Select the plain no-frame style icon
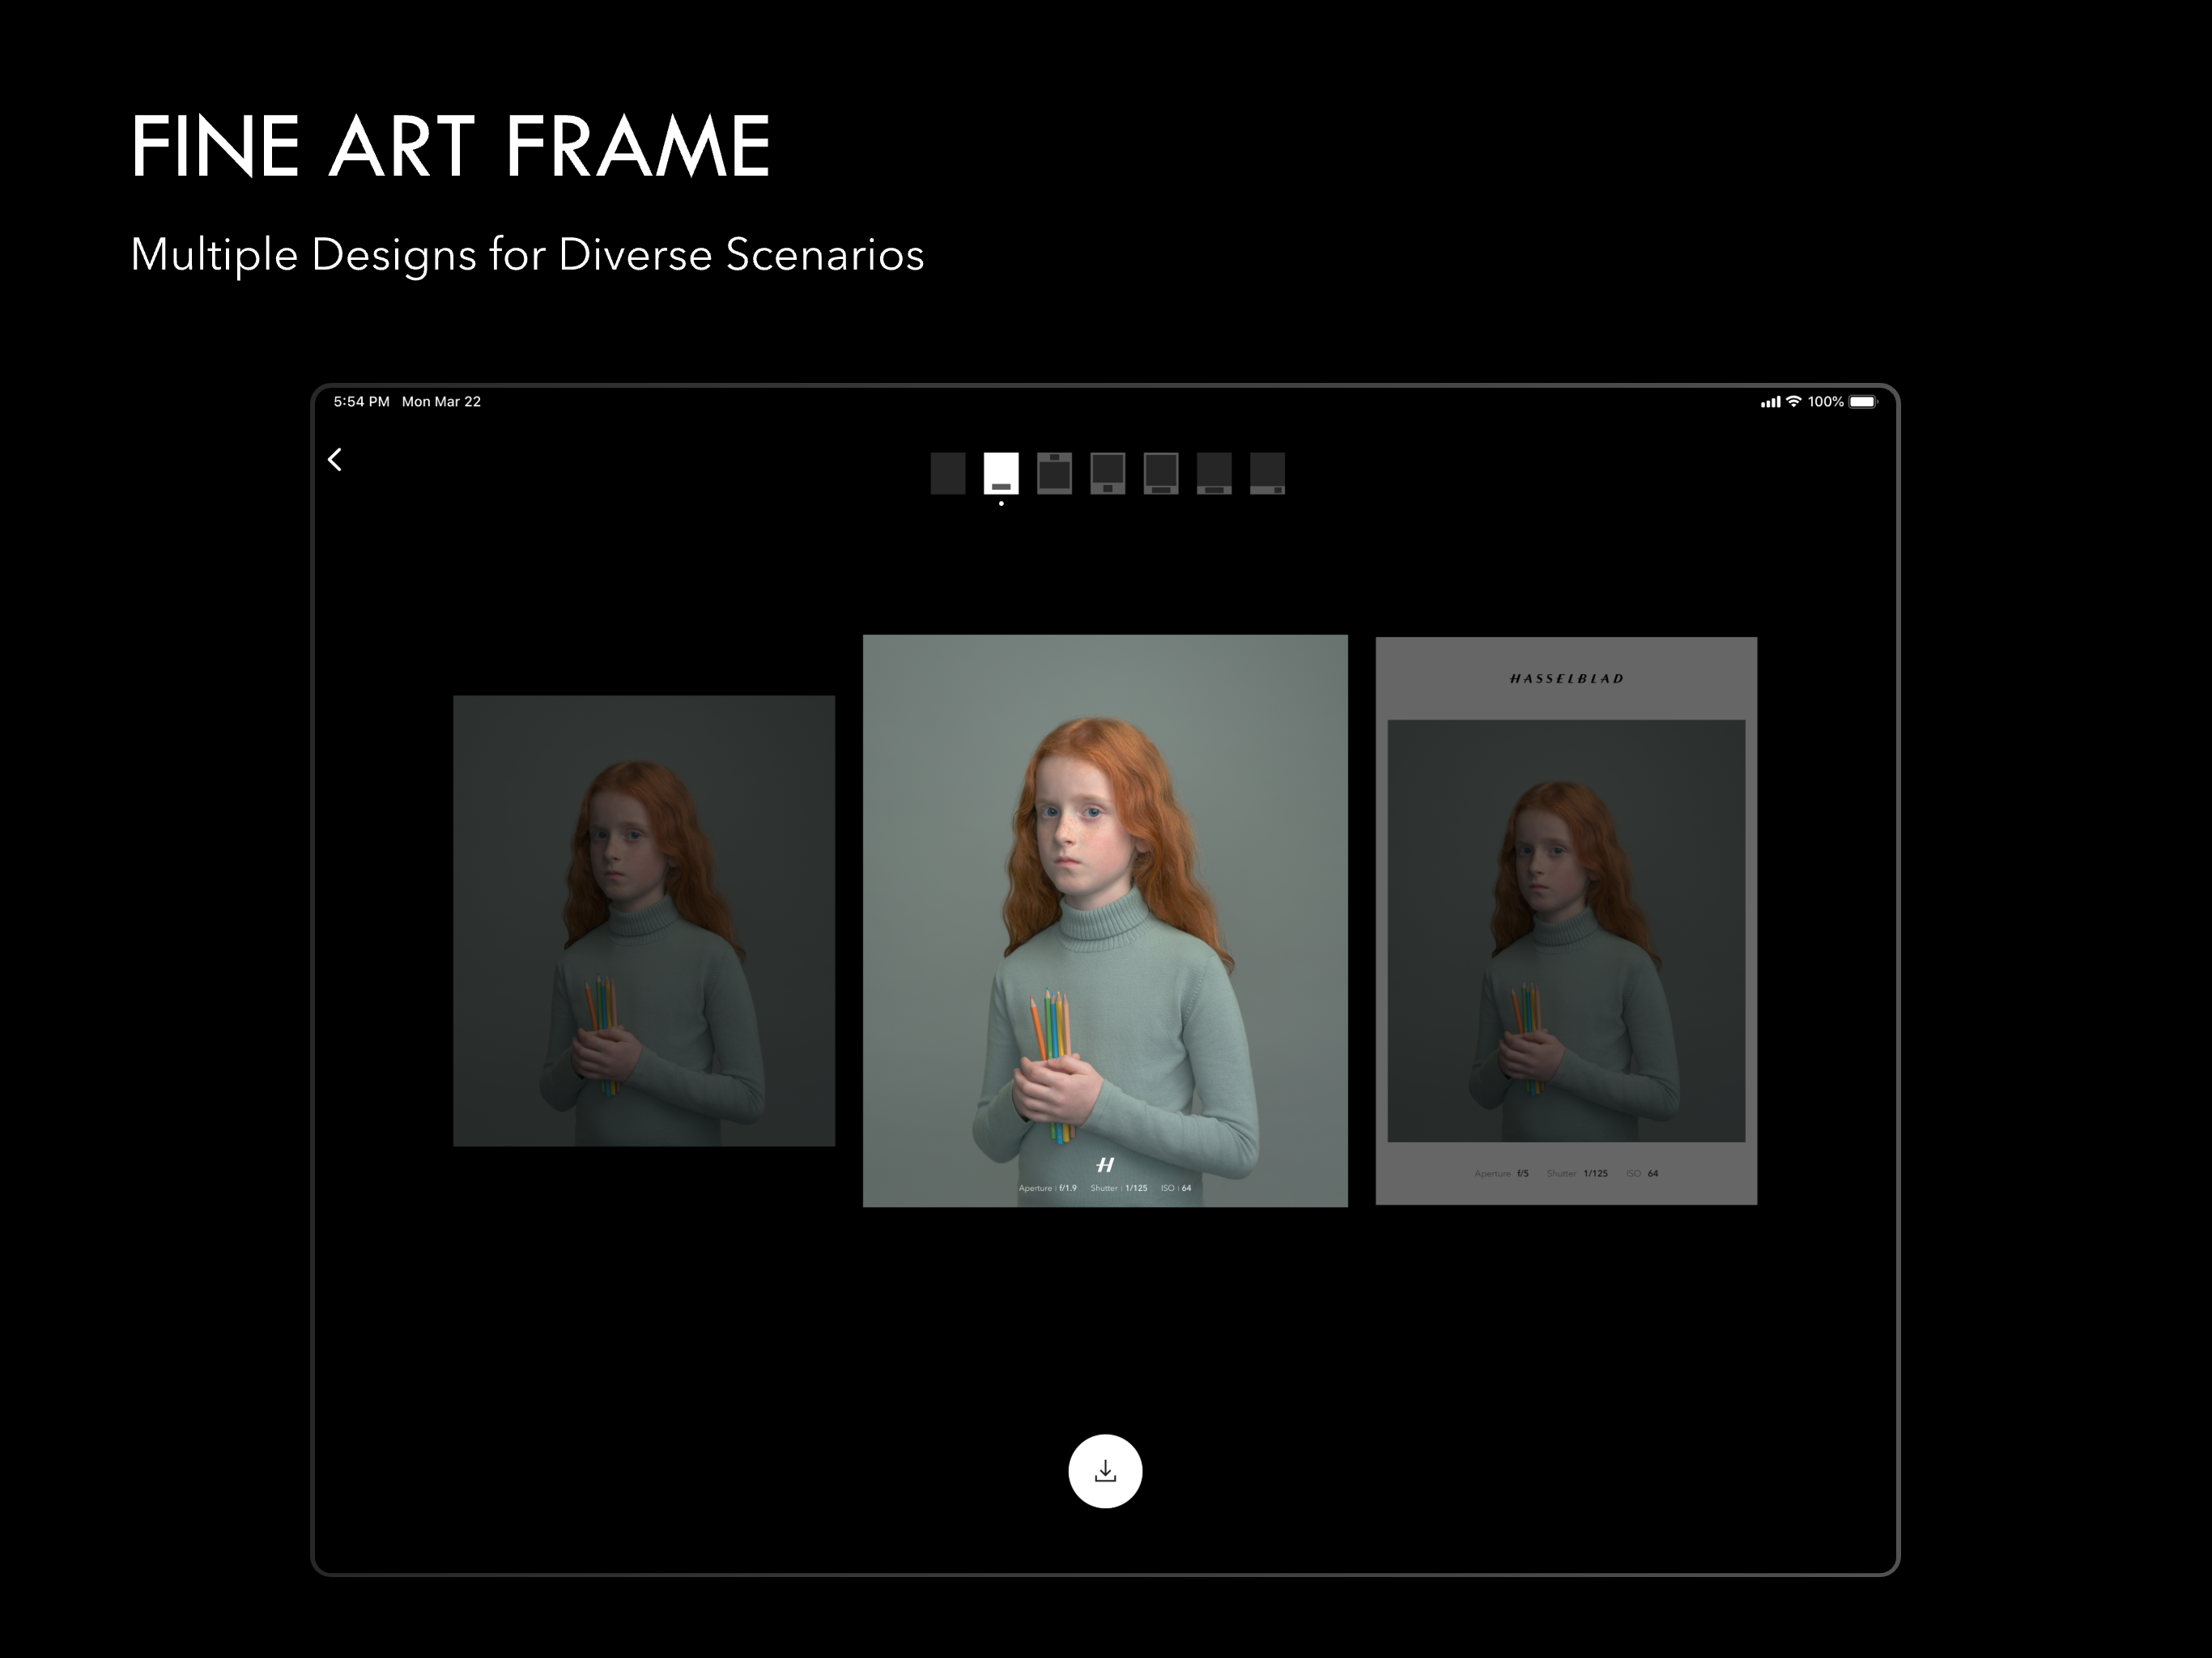Screen dimensions: 2212x1658 (x=947, y=473)
